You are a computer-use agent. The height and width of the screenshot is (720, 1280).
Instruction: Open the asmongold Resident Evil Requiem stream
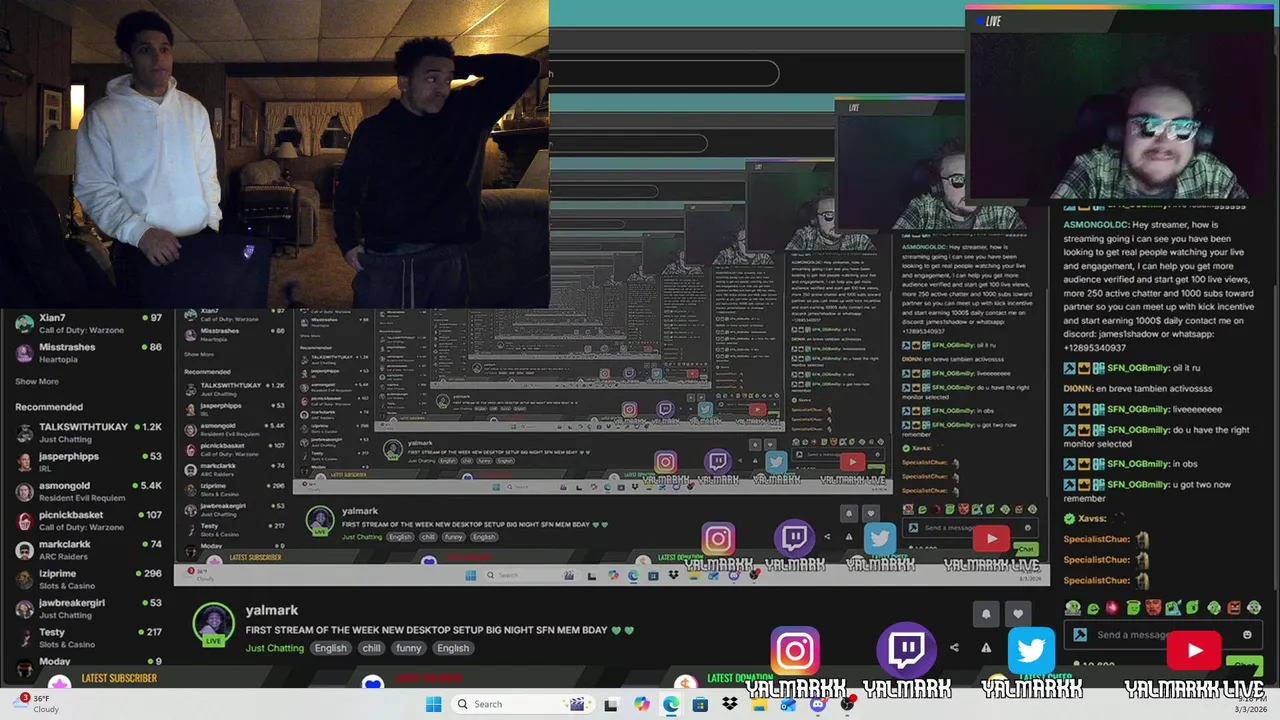(88, 491)
